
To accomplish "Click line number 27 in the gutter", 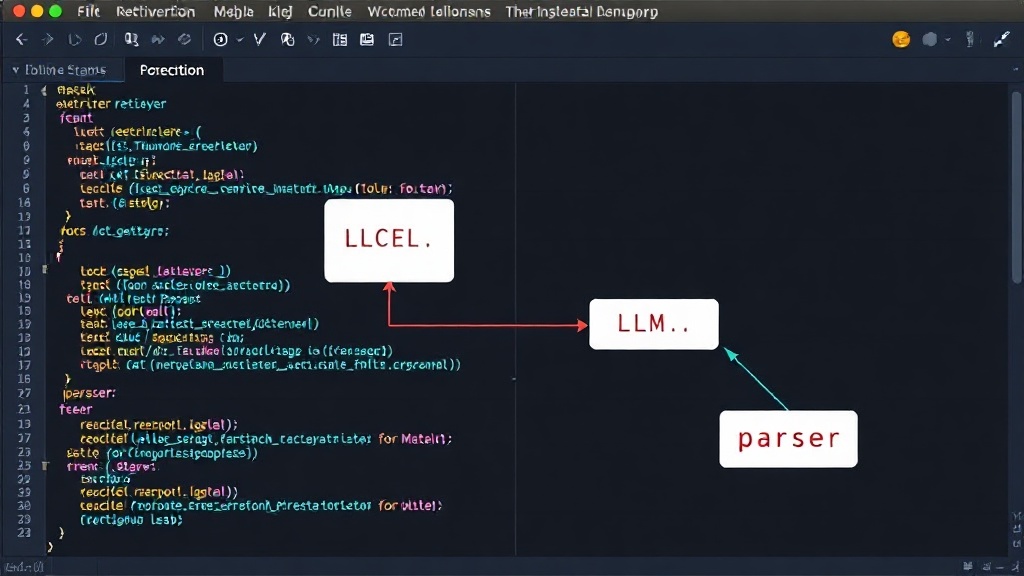I will (x=24, y=393).
